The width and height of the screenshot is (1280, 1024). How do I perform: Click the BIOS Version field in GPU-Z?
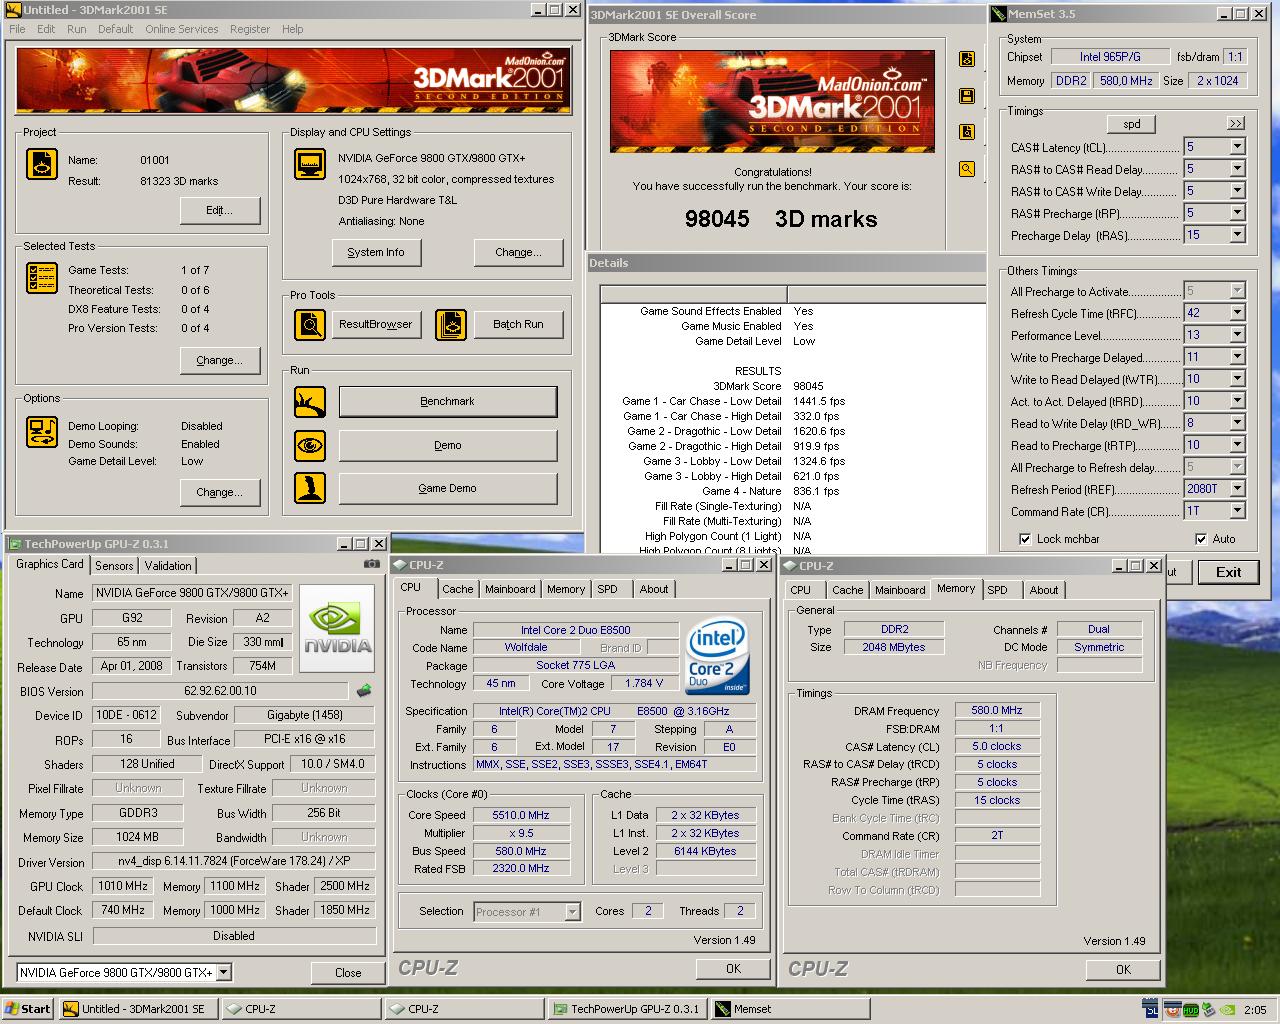pos(220,691)
